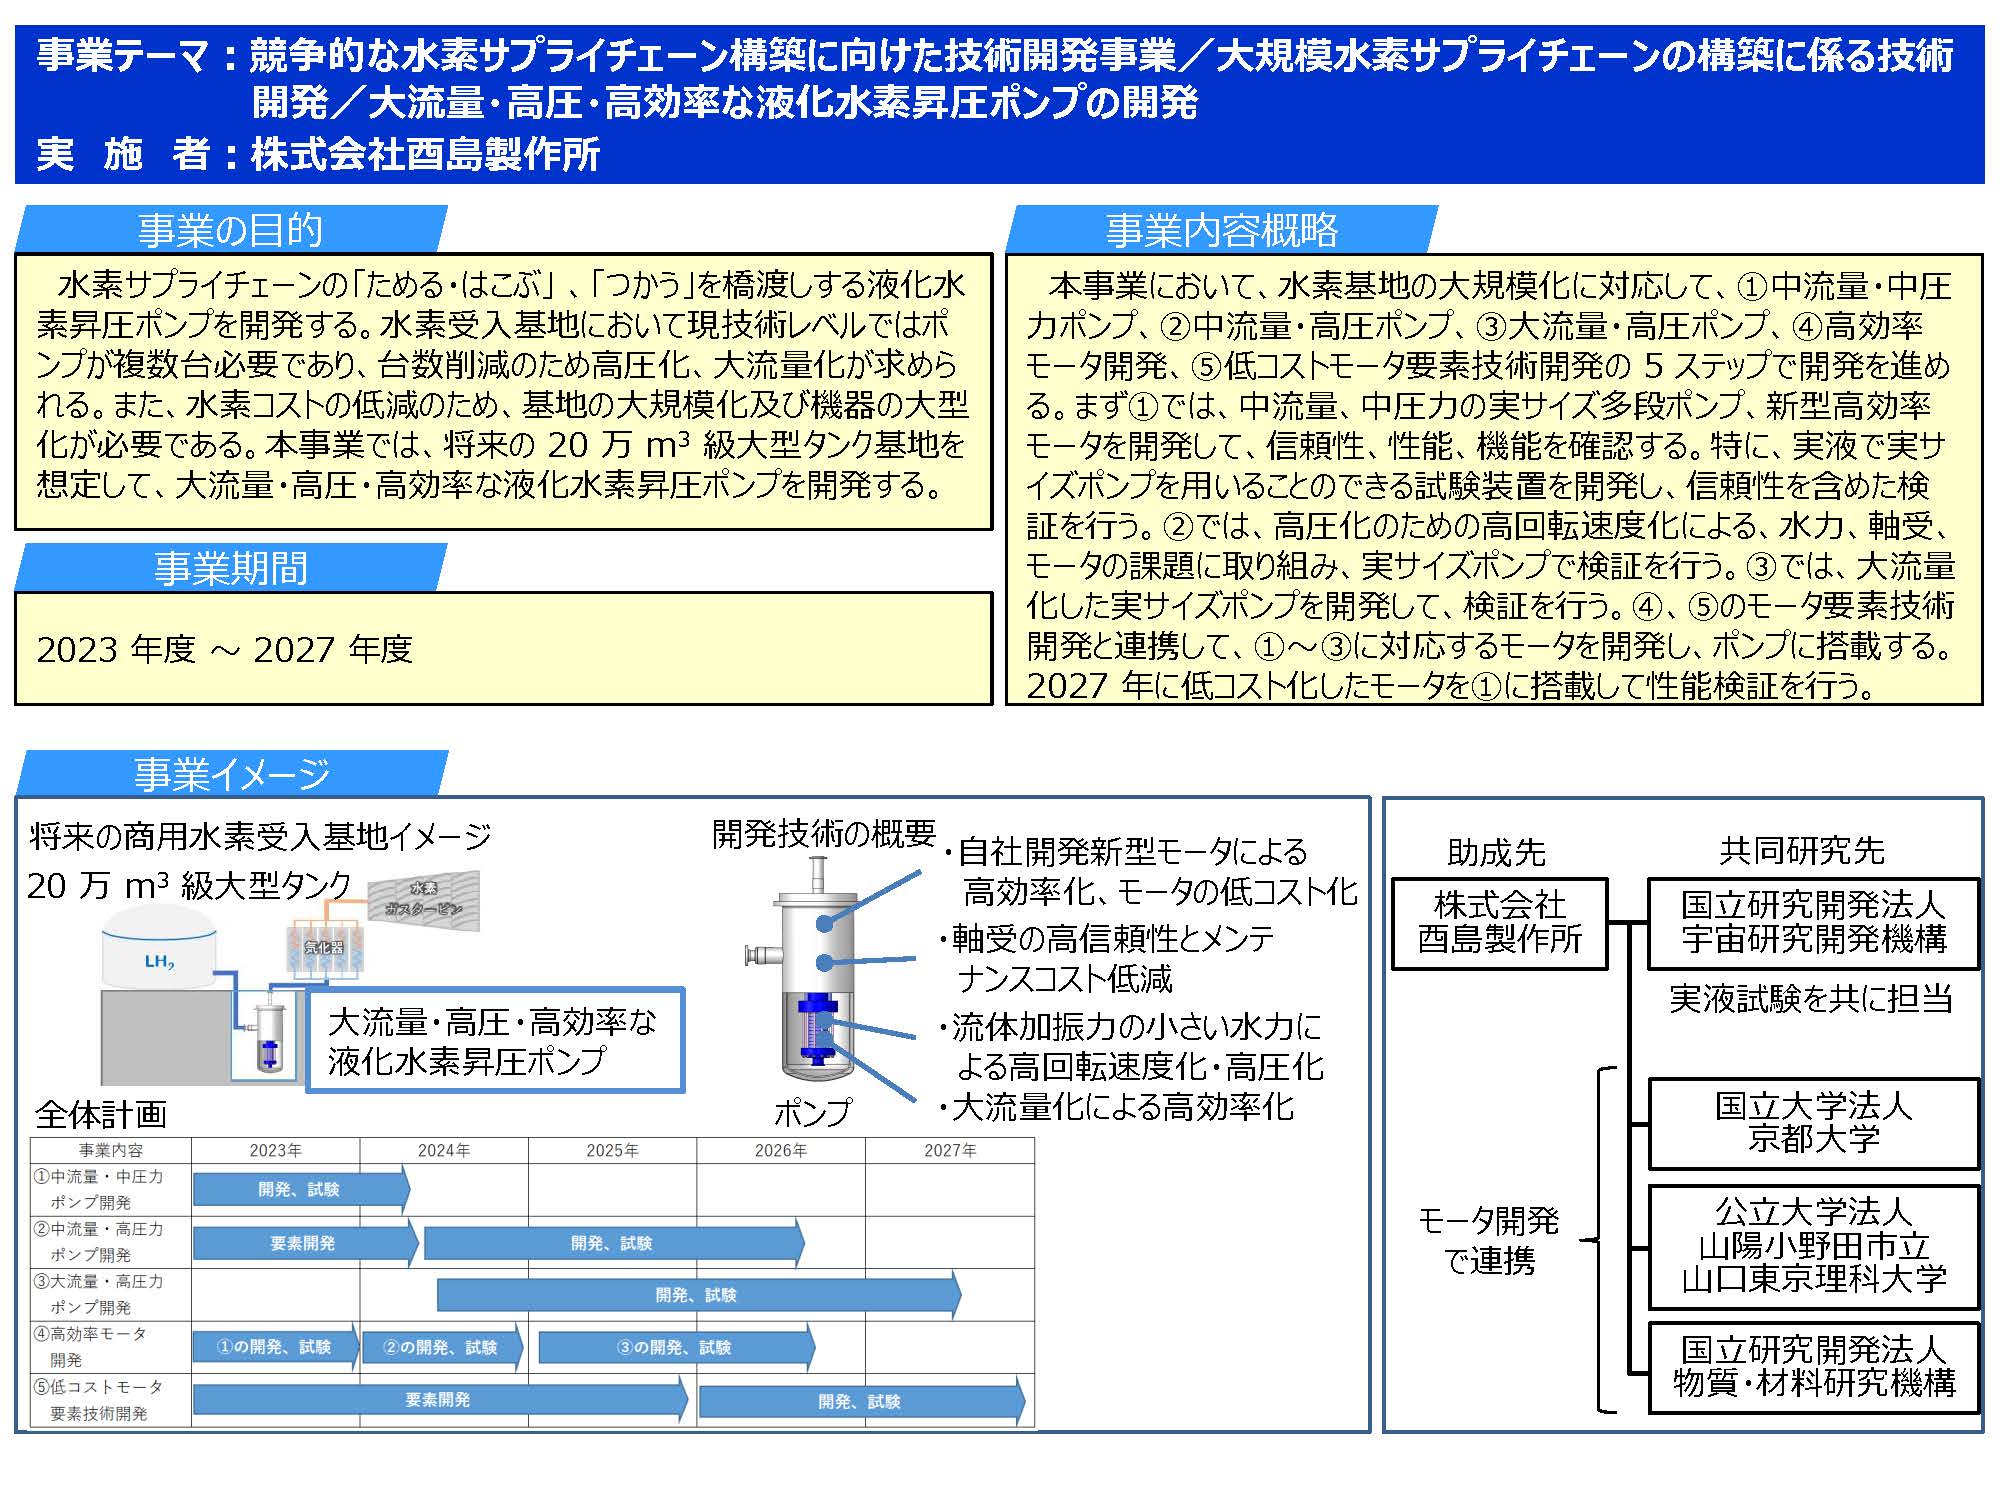Click the モータ開発で連携 label
The image size is (2000, 1500).
[x=1489, y=1240]
